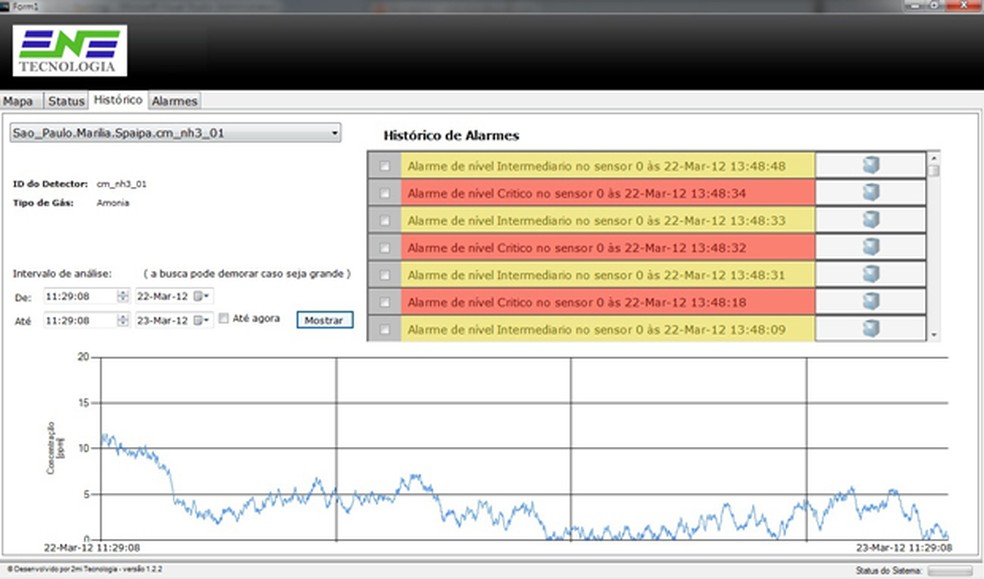Select alarm row 'Intermediario no sensor 0 às 13:48:09'
984x579 pixels.
[x=608, y=329]
